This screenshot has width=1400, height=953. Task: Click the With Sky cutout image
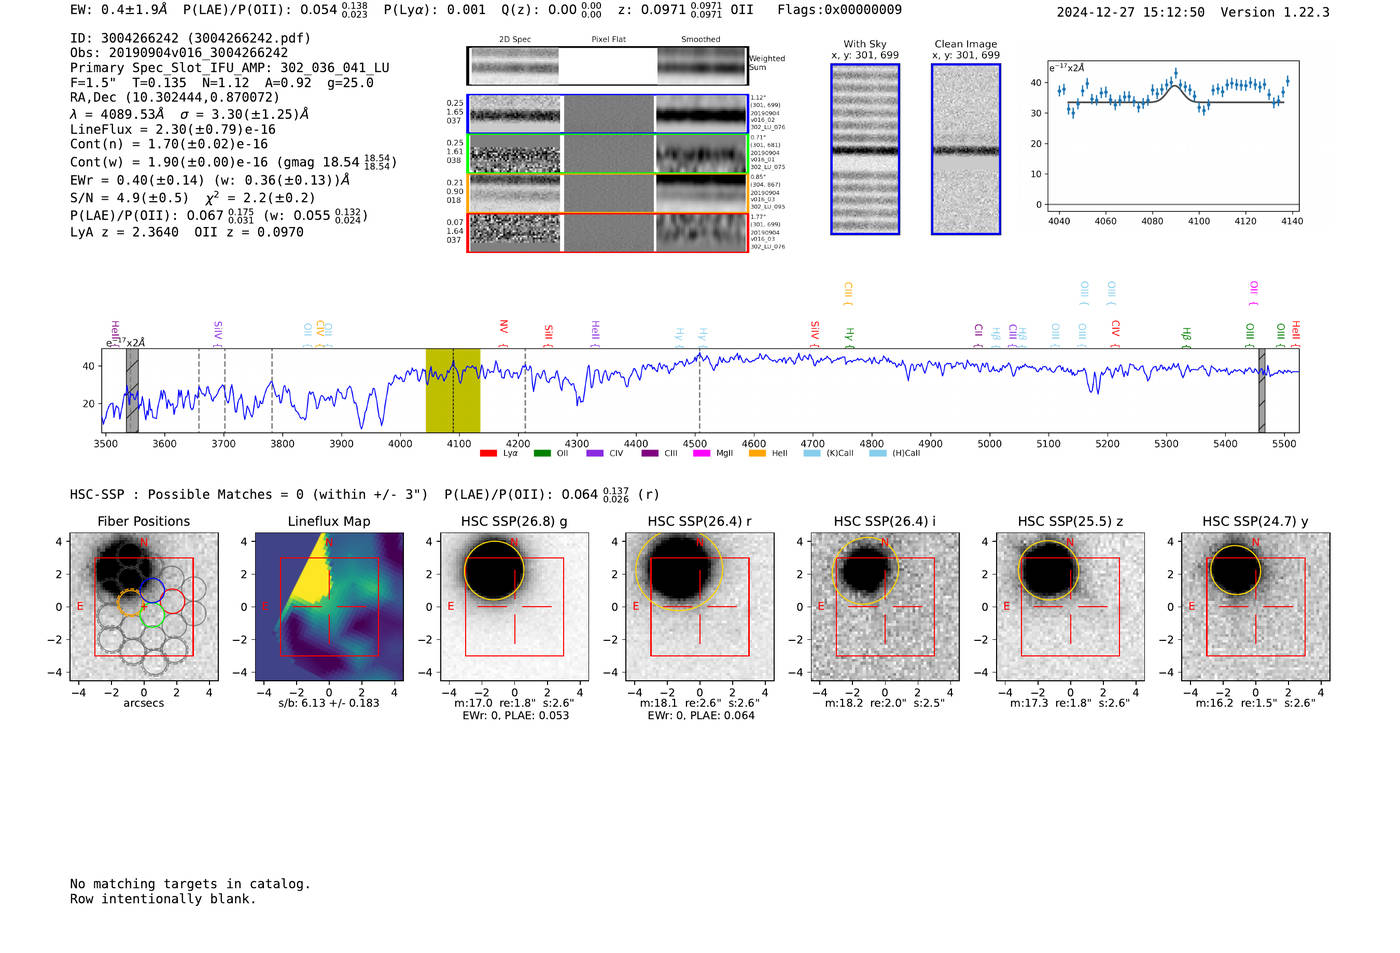tap(865, 149)
